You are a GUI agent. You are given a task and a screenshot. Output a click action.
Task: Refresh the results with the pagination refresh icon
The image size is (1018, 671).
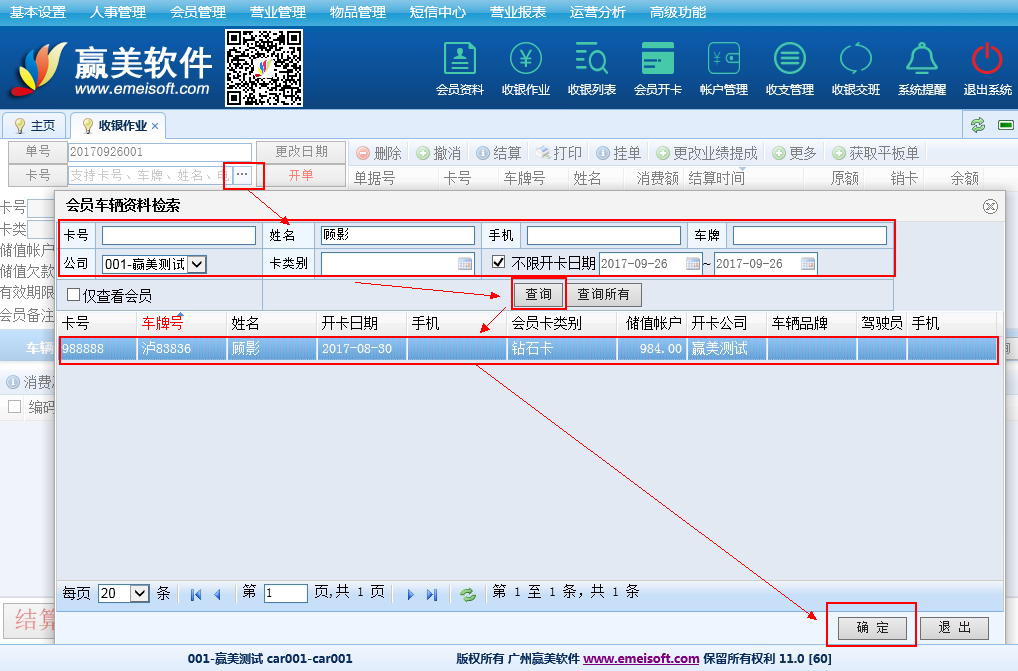coord(467,594)
